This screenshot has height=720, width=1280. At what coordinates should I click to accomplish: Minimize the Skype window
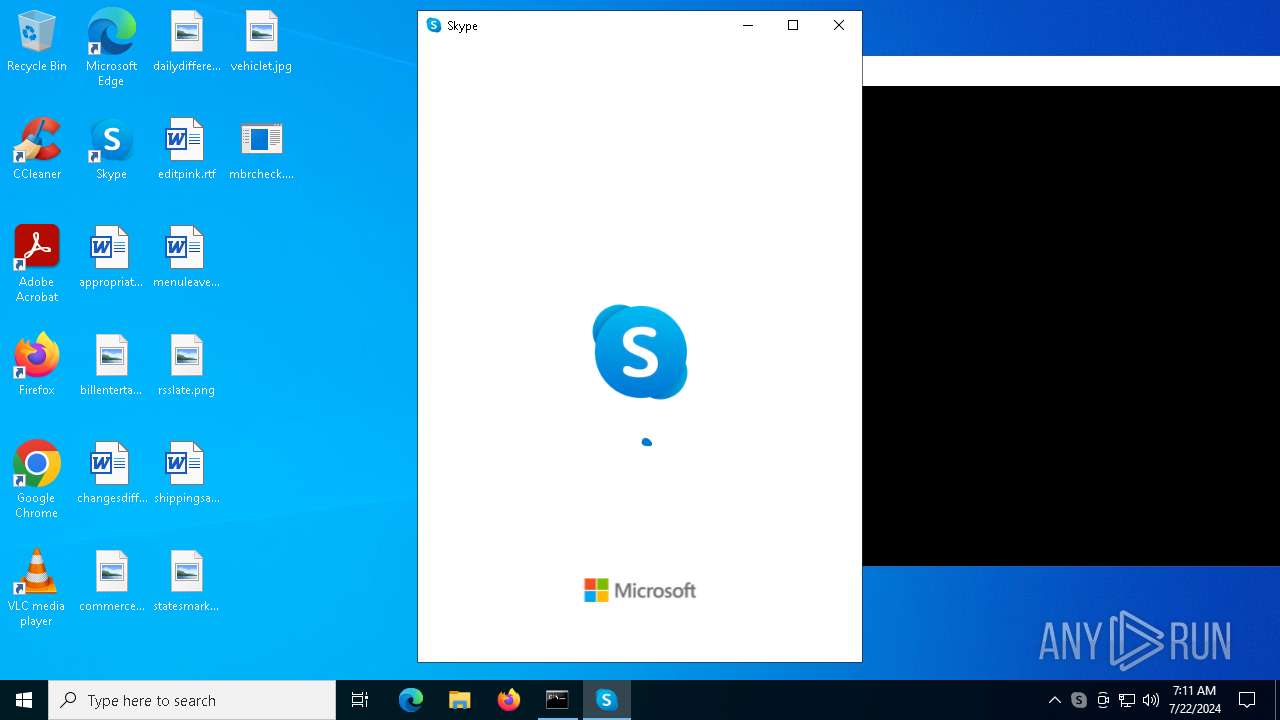747,25
